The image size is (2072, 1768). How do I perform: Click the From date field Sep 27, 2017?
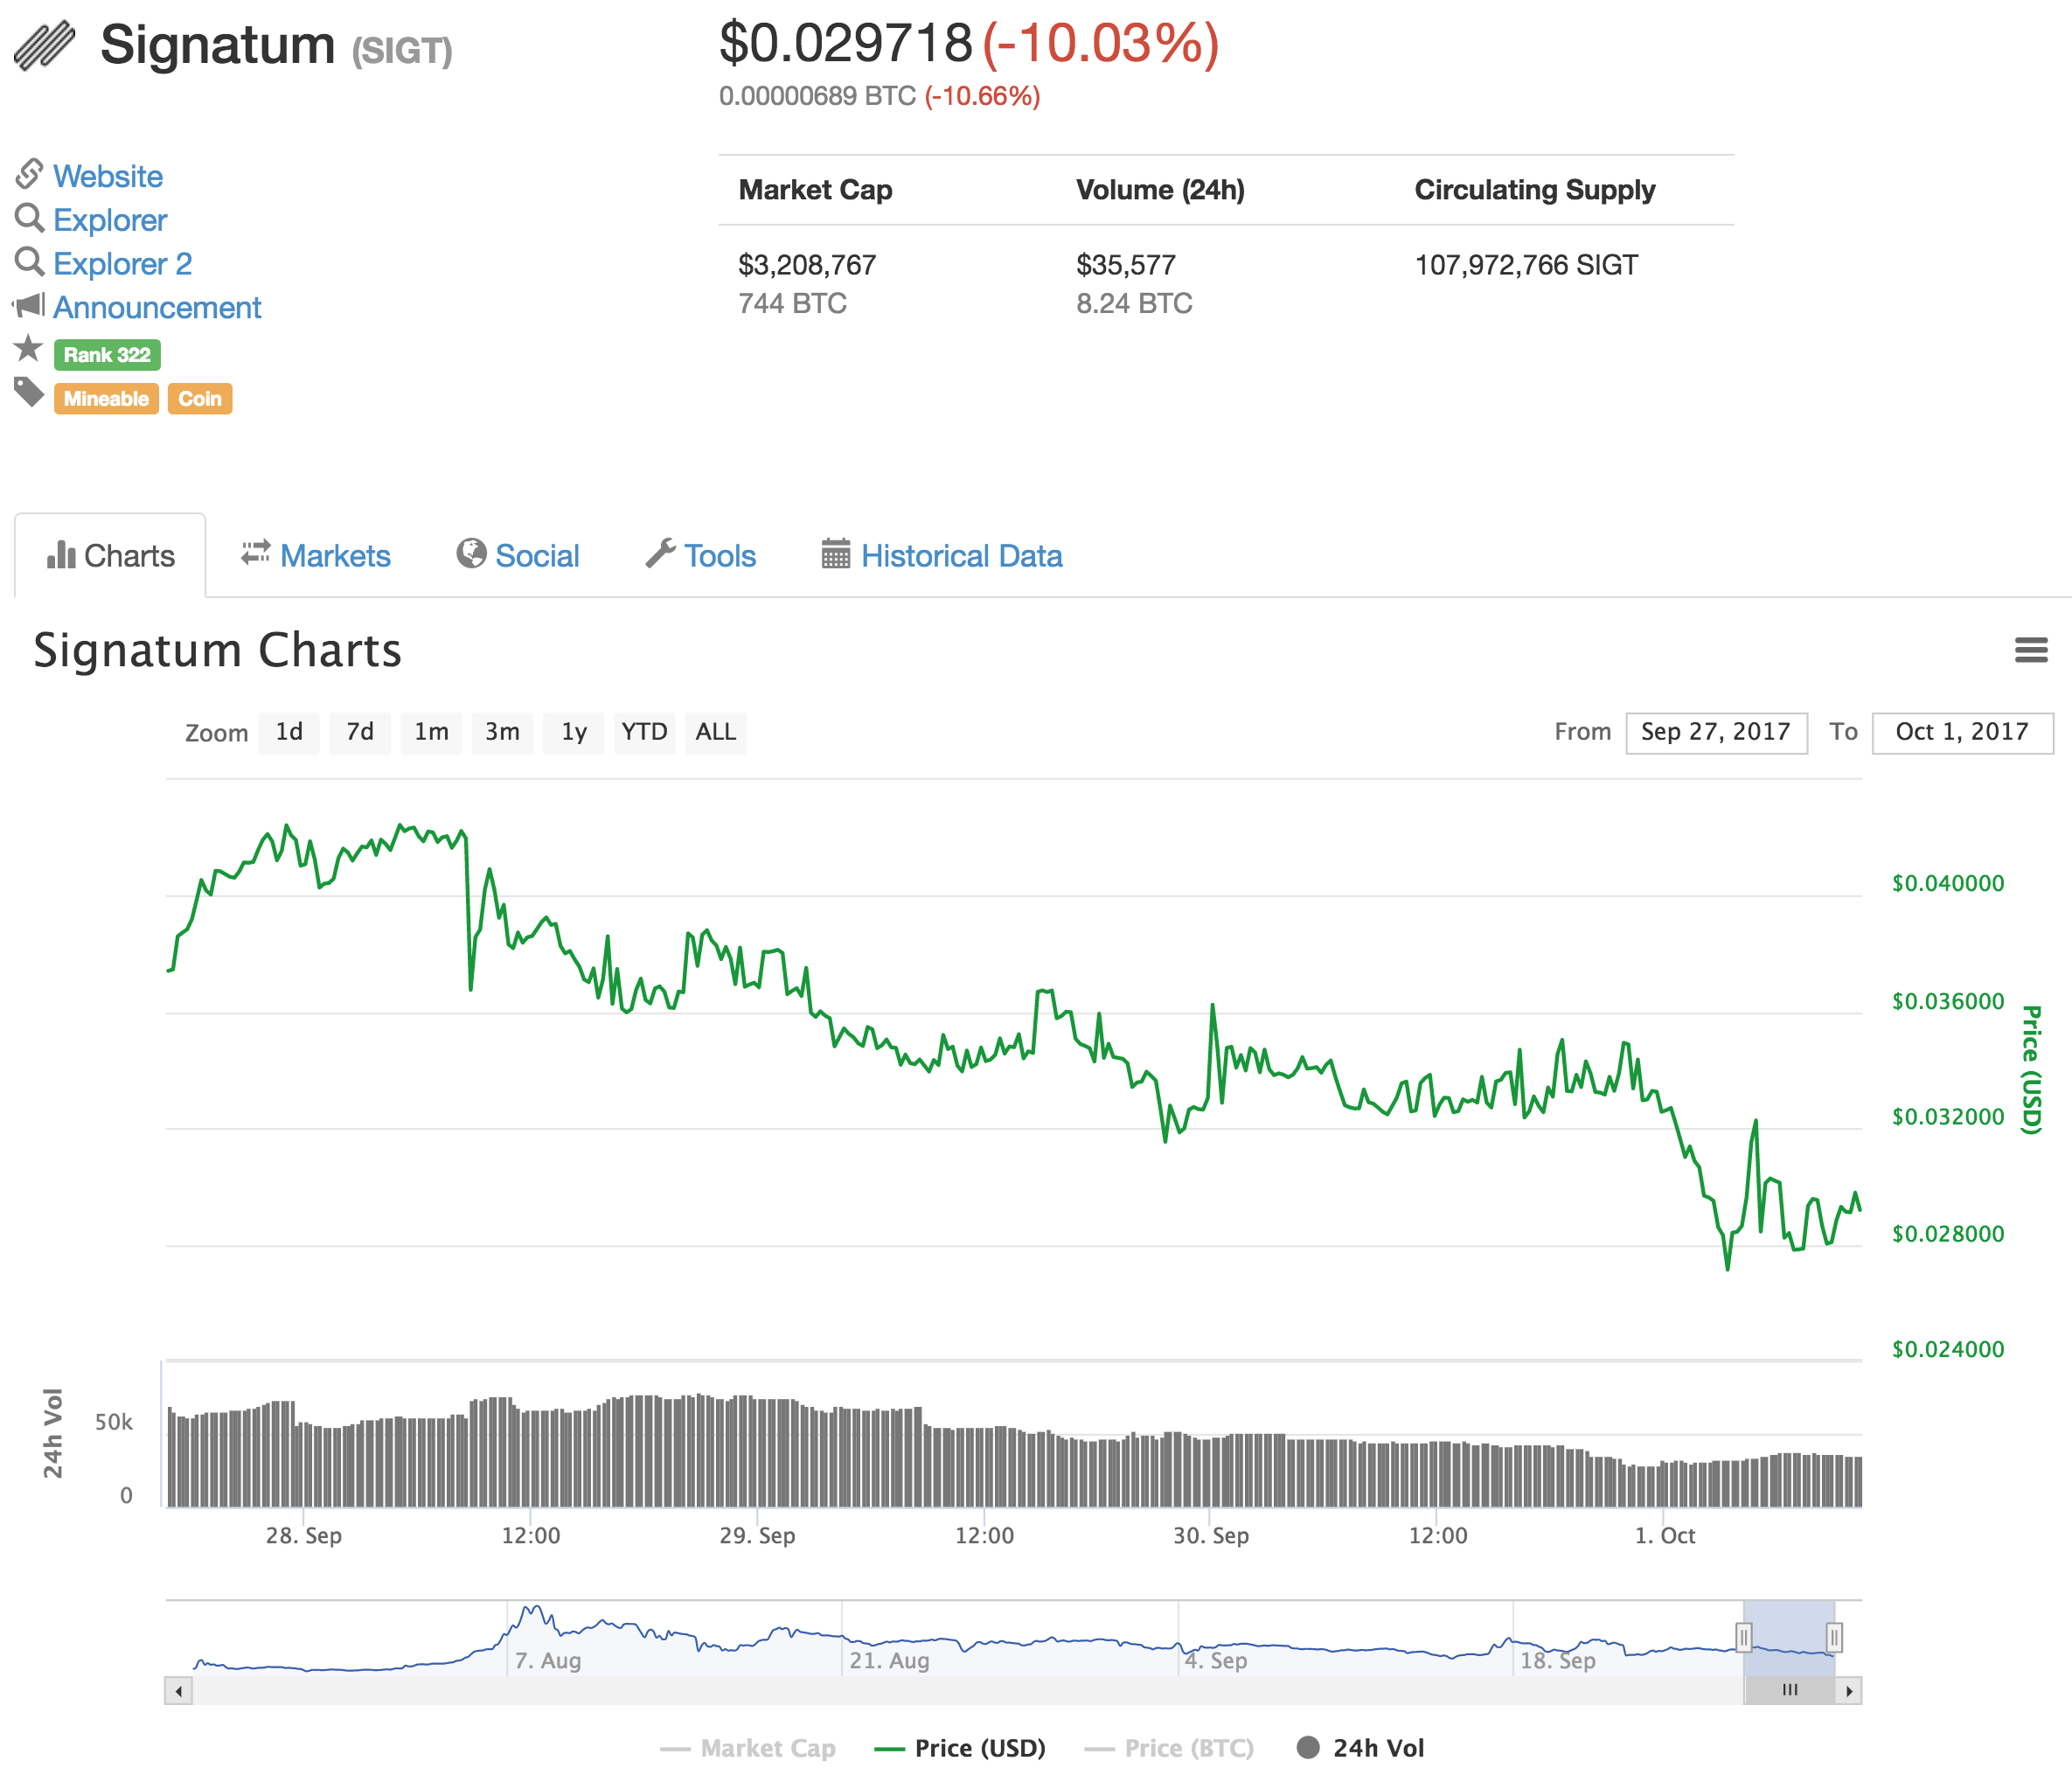[1716, 732]
